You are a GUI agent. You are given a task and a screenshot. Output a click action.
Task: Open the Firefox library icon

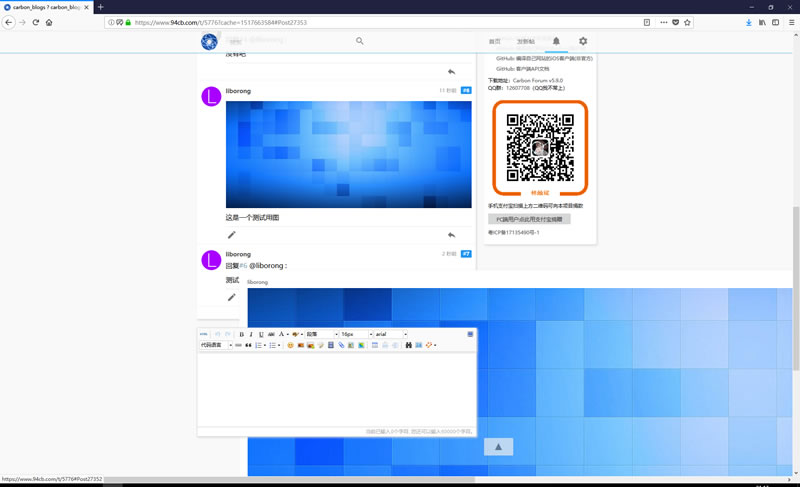pos(762,22)
